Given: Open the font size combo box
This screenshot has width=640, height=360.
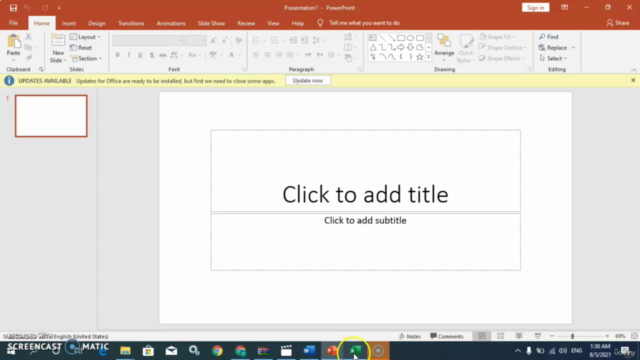Looking at the screenshot, I should point(196,40).
